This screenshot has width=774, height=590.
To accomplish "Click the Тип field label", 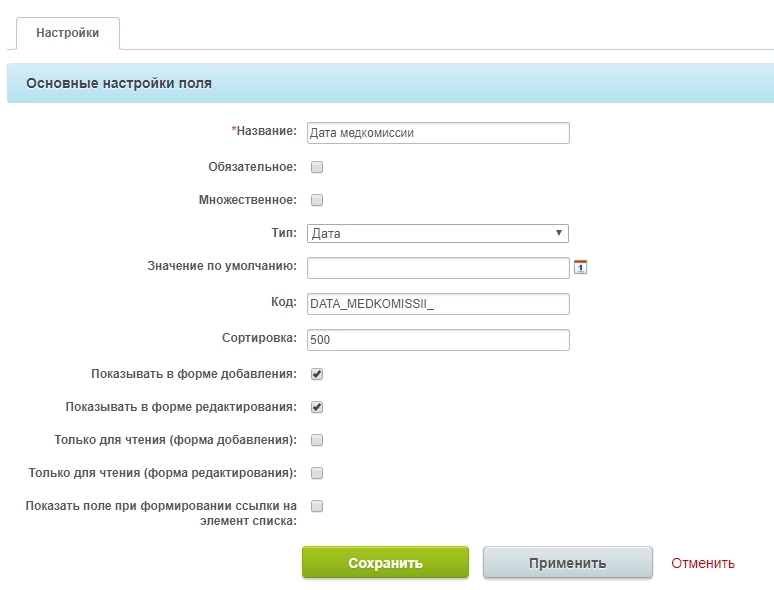I will coord(285,233).
